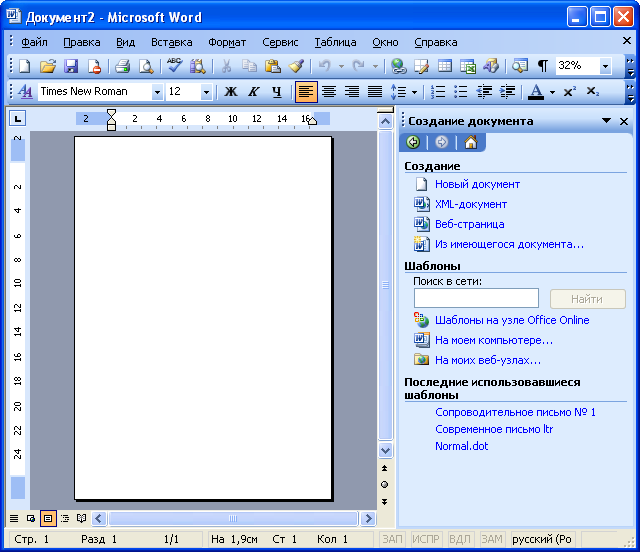640x552 pixels.
Task: Open the Правка menu
Action: (82, 42)
